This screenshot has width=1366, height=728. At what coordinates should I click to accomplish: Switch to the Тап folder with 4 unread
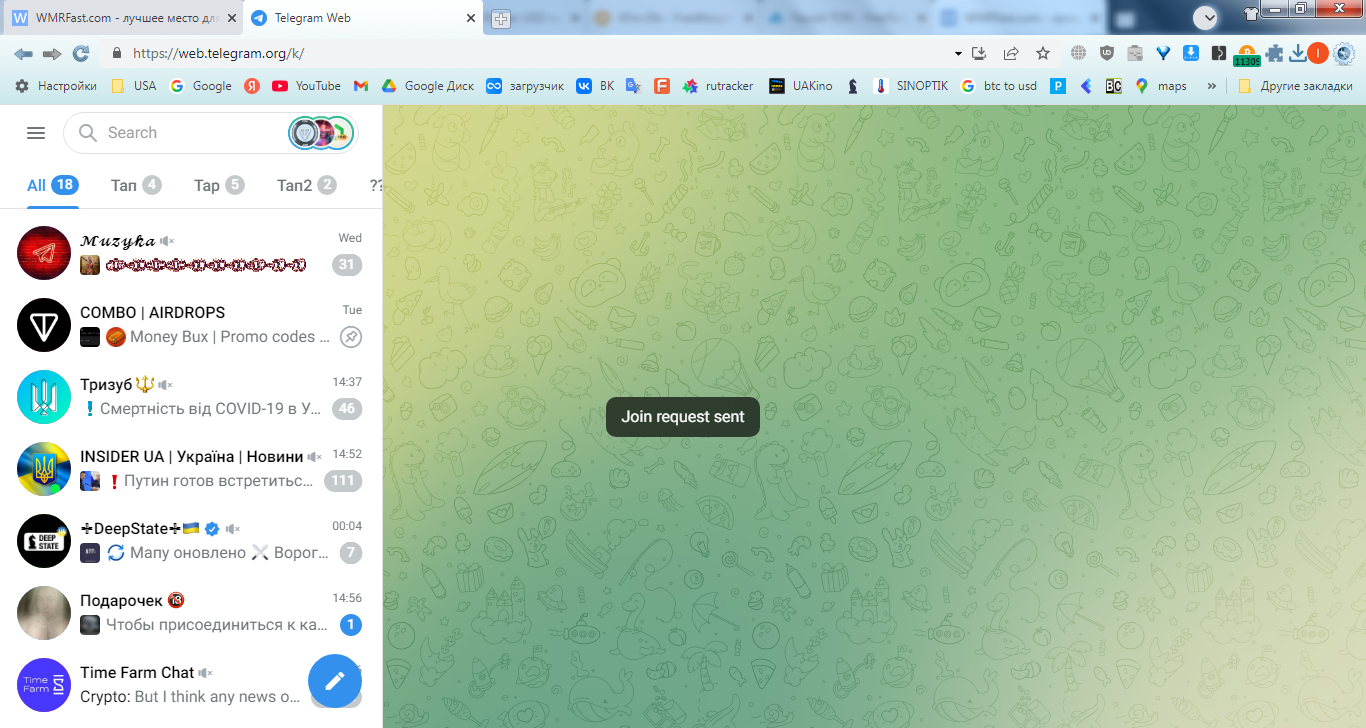(x=136, y=185)
